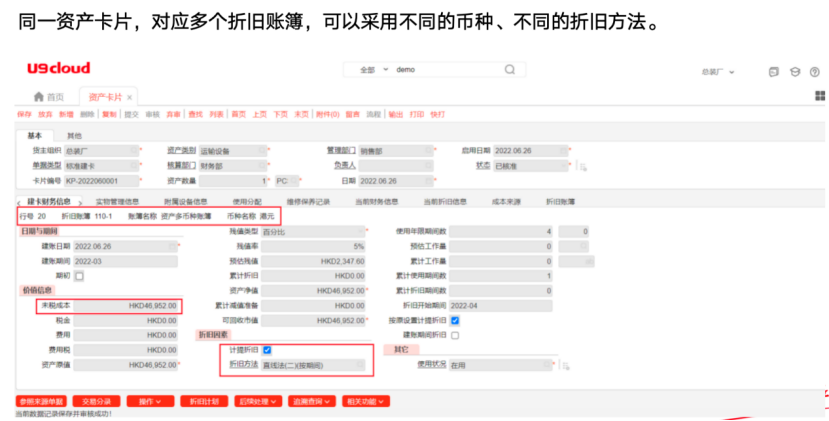Switch to the 其他 tab
829x421 pixels.
tap(75, 135)
